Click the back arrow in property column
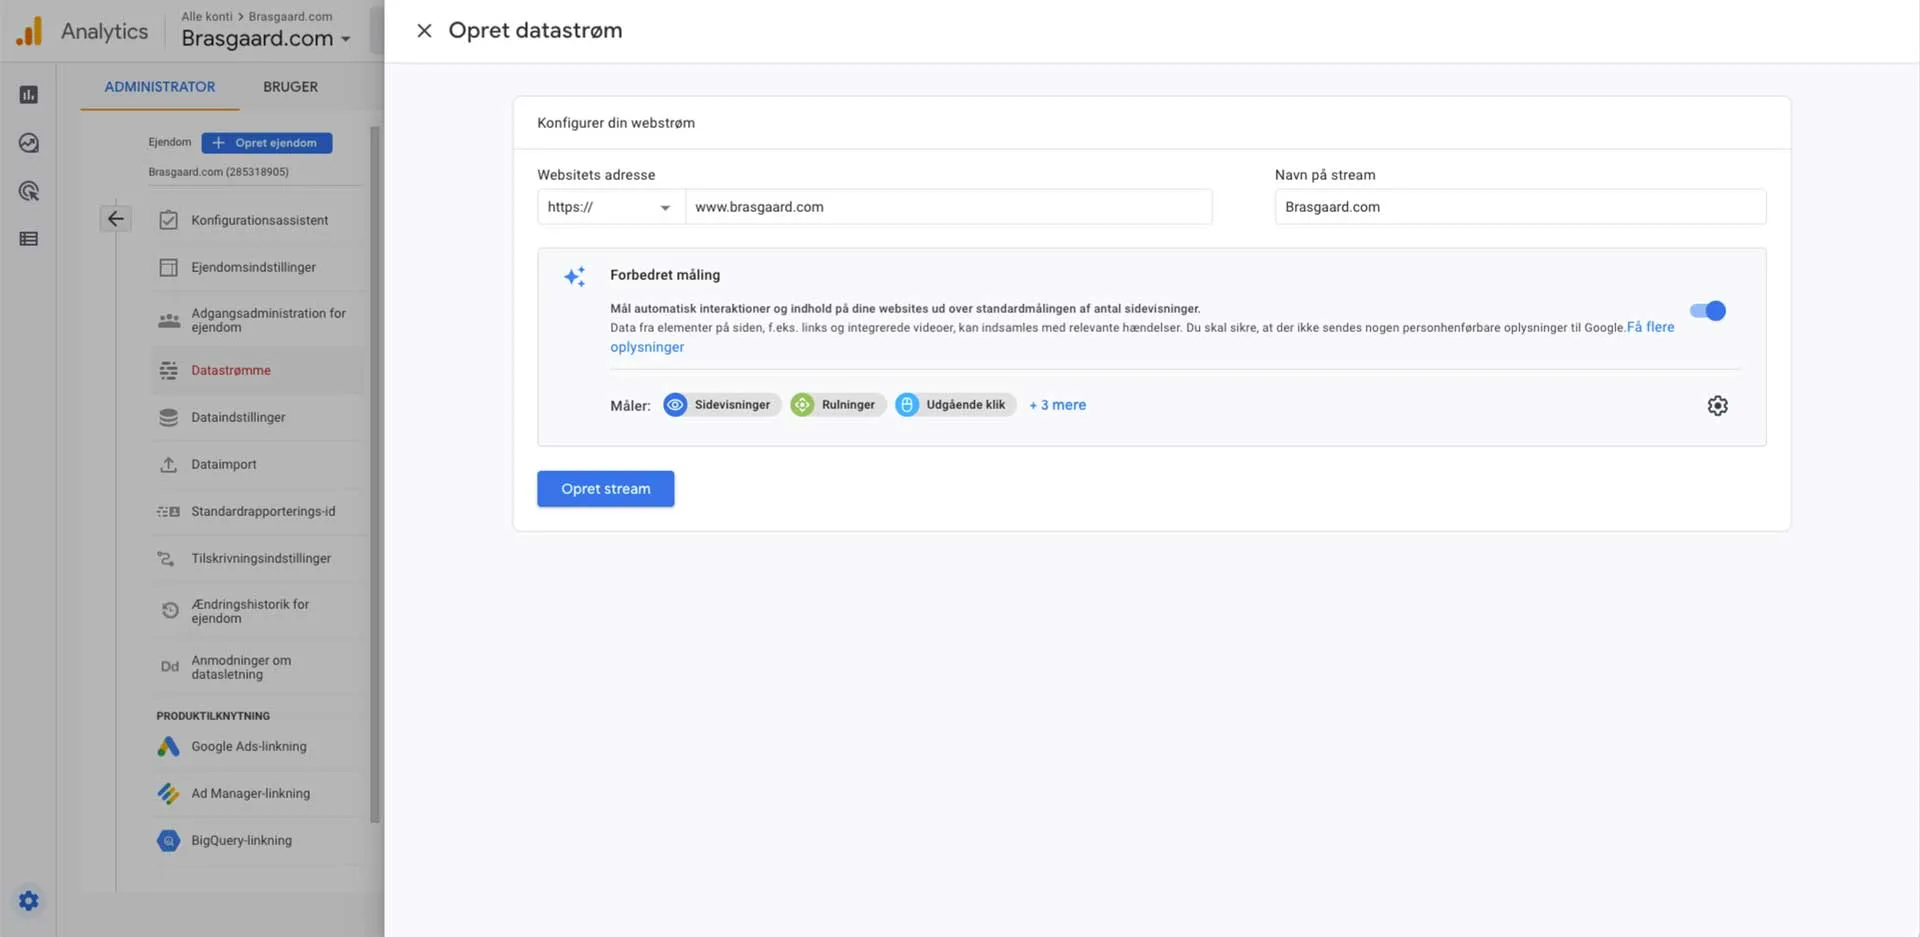The height and width of the screenshot is (937, 1920). [116, 219]
